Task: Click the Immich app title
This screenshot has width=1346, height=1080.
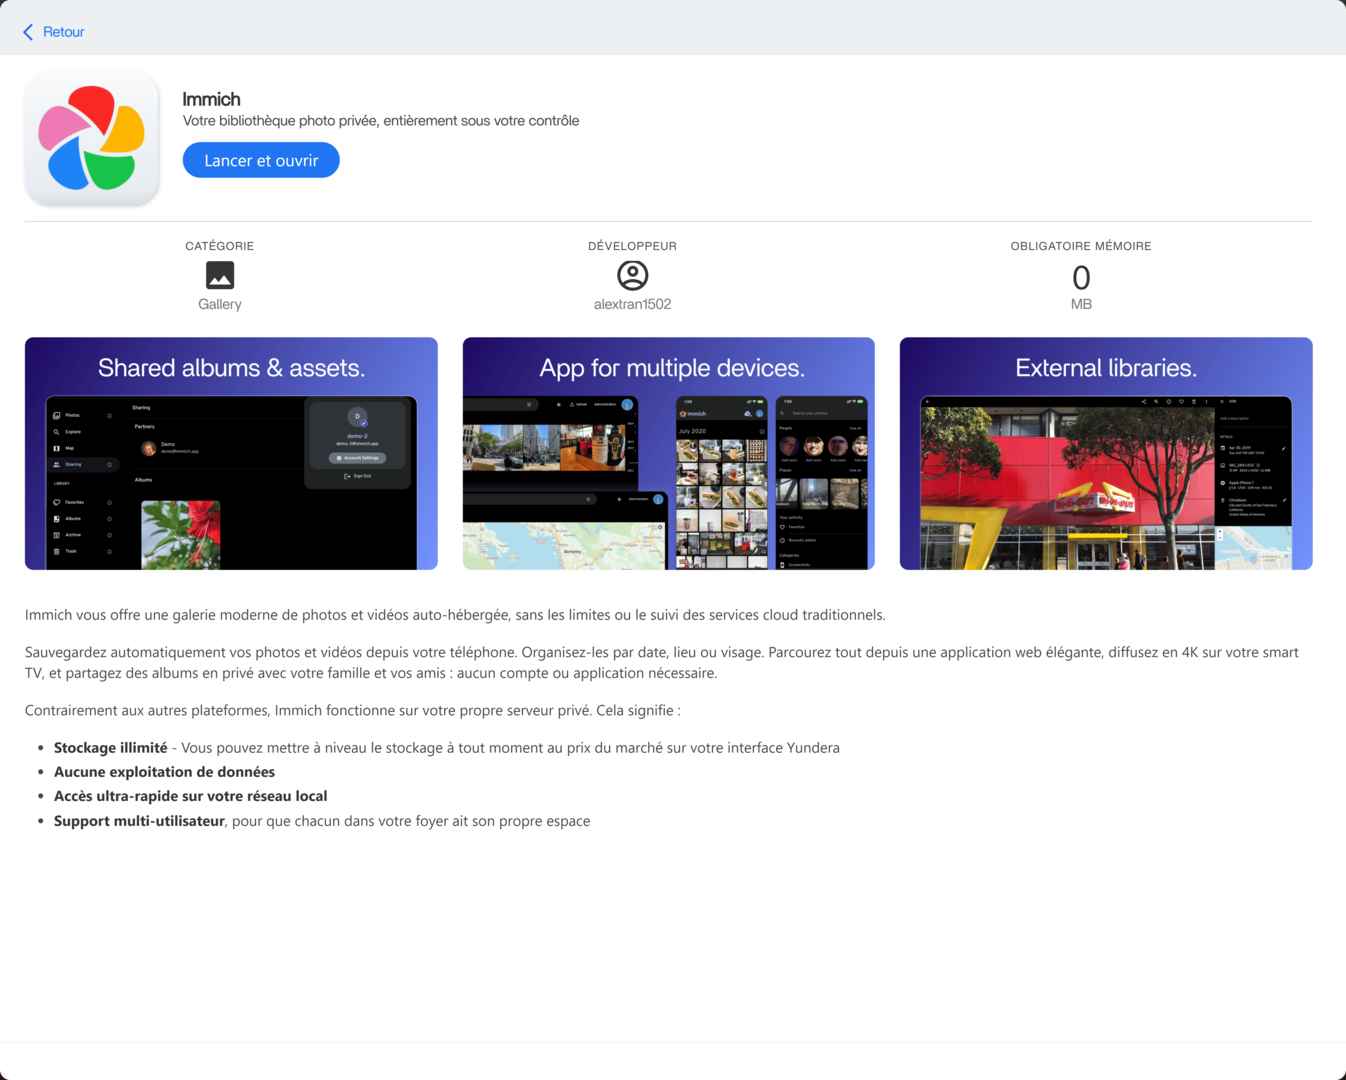Action: [211, 99]
